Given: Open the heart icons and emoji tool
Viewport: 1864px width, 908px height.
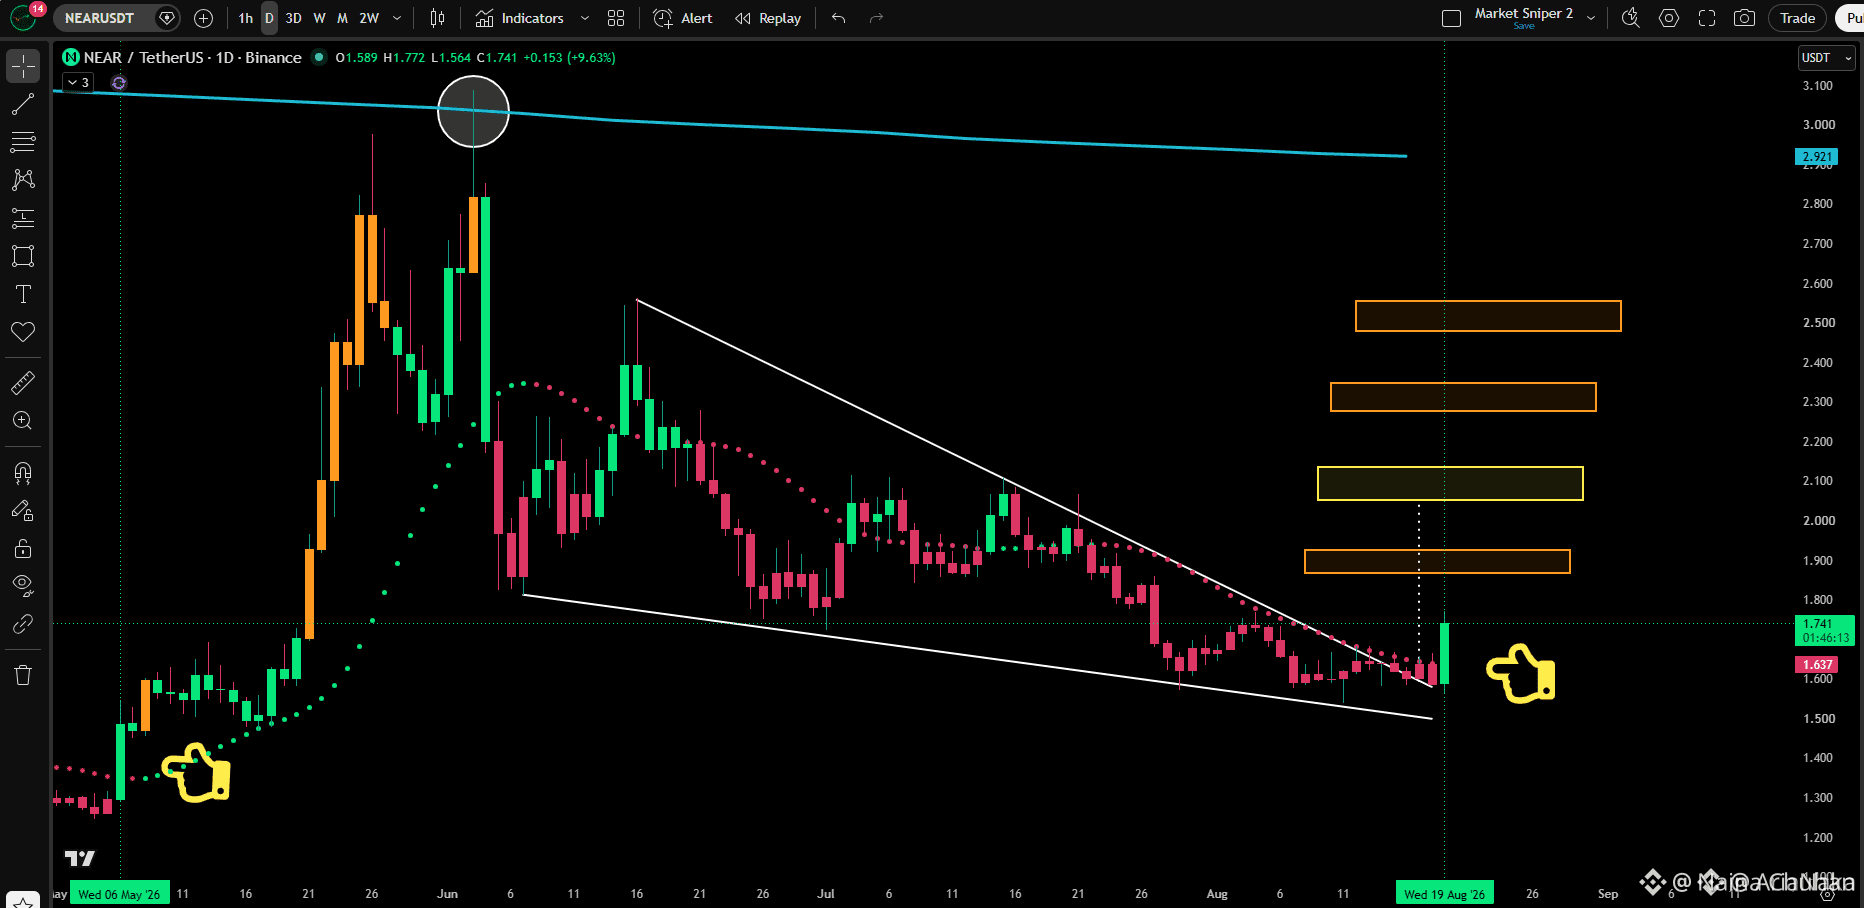Looking at the screenshot, I should pos(23,332).
